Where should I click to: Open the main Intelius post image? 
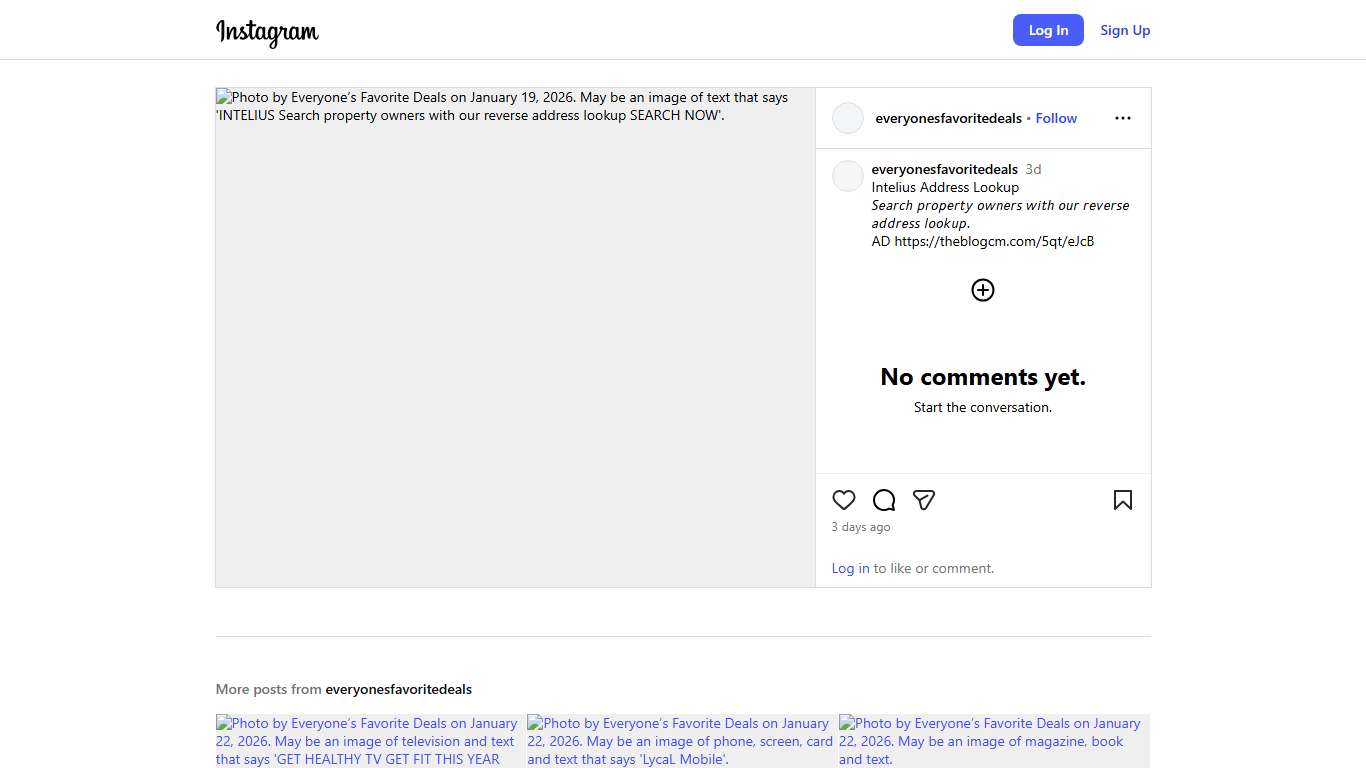coord(515,337)
